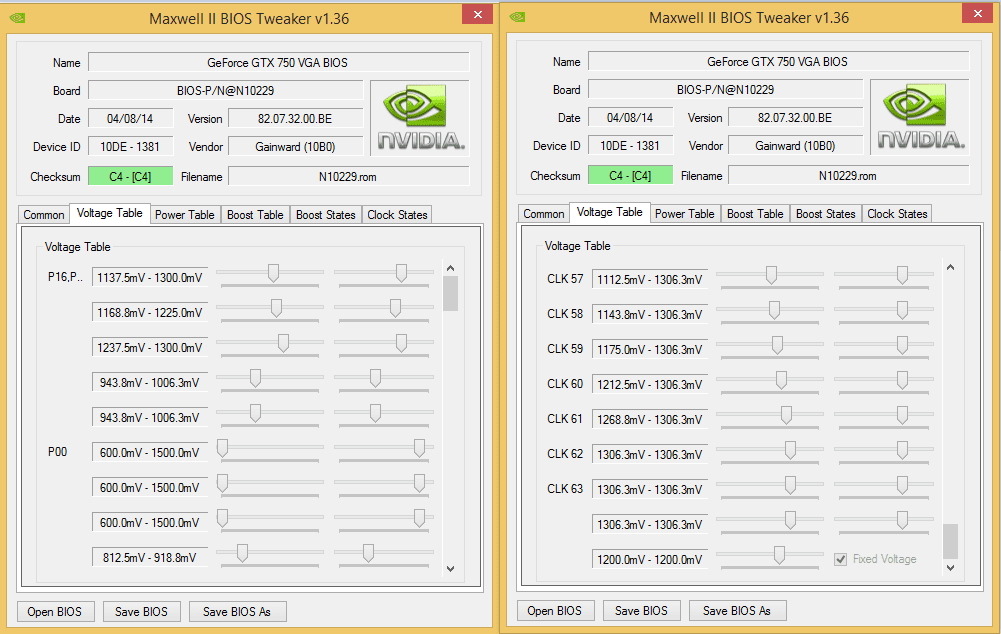Click the 1200.0mV - 1200.0mV value box
Viewport: 1001px width, 634px height.
(650, 560)
